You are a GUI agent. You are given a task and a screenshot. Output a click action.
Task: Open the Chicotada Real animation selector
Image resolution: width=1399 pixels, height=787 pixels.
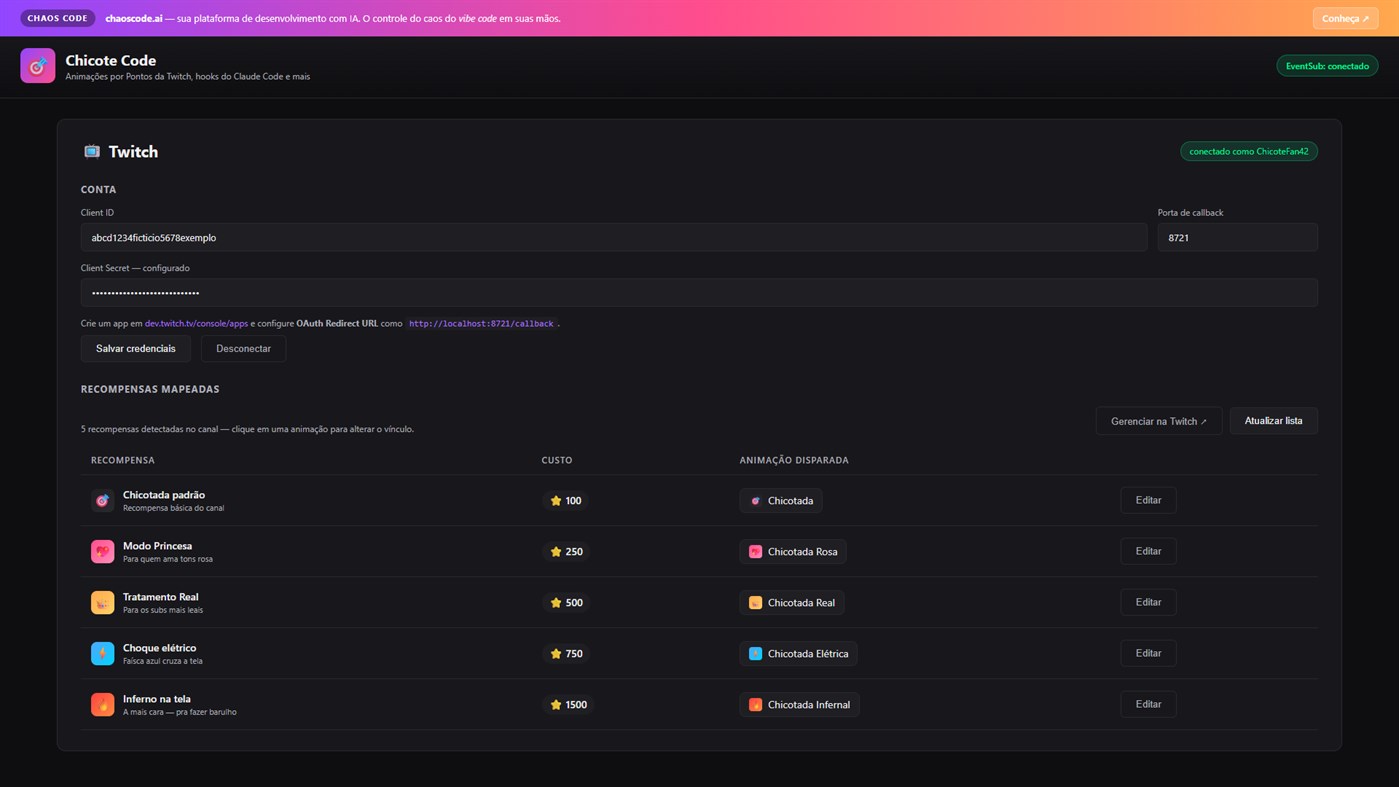click(792, 602)
